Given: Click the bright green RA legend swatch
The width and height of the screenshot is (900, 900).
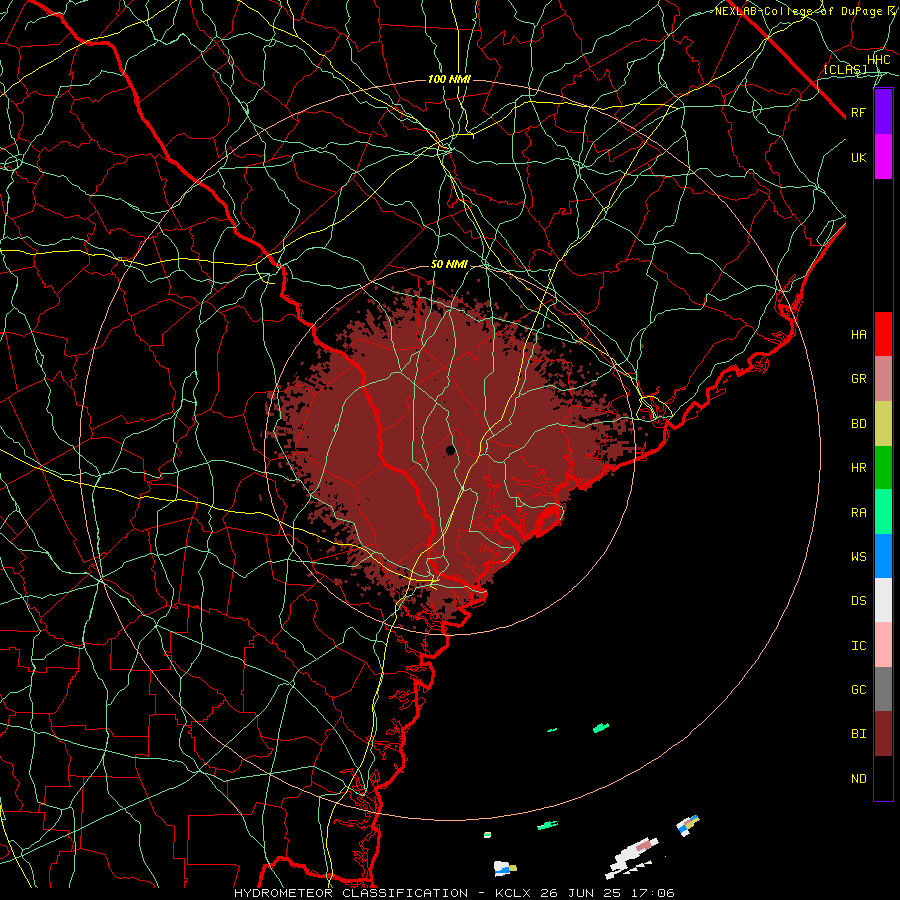Looking at the screenshot, I should (883, 511).
